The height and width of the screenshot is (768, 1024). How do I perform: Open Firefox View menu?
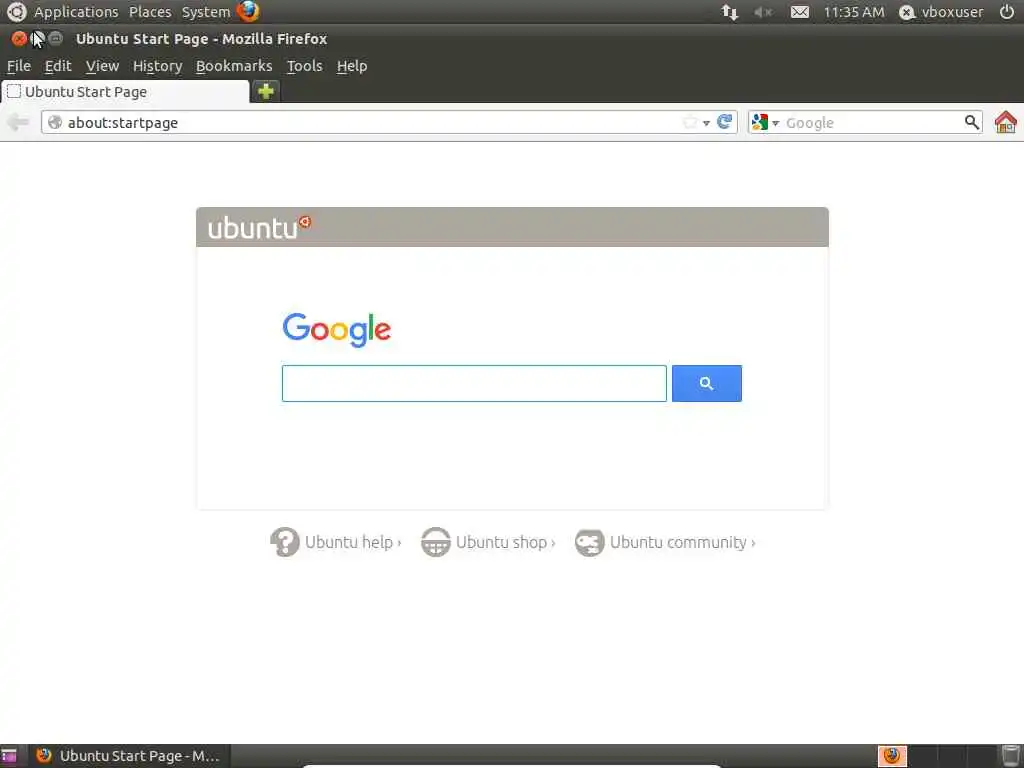102,66
